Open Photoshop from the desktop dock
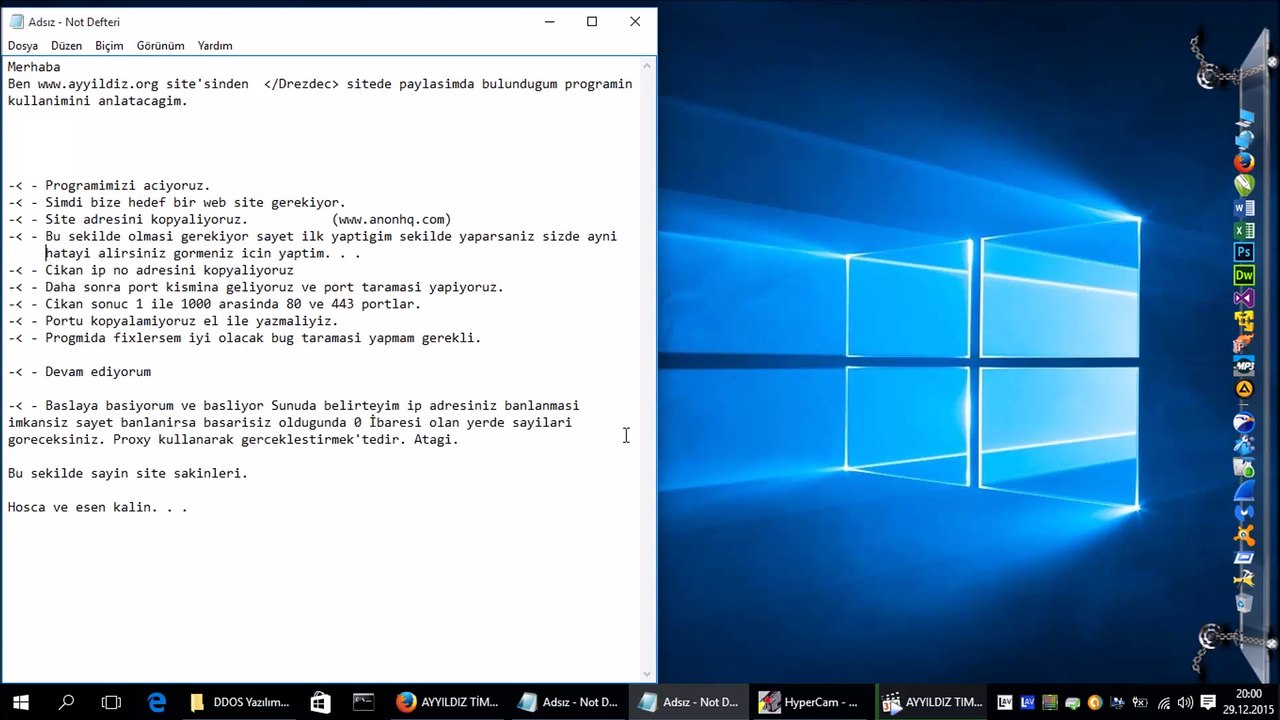Screen dimensions: 1280x720 [1244, 253]
